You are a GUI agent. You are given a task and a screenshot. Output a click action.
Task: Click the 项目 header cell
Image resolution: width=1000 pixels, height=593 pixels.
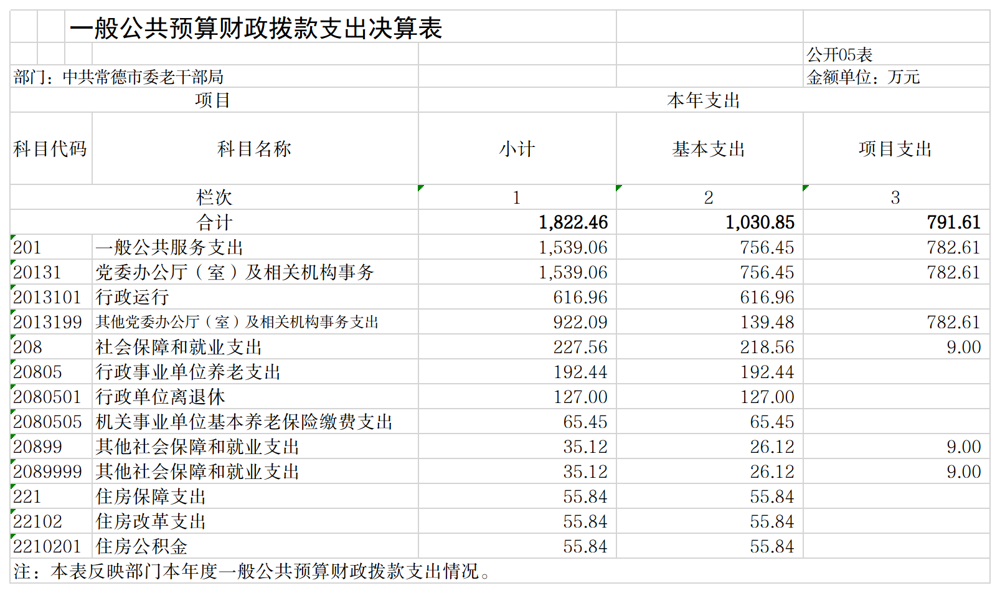coord(213,101)
